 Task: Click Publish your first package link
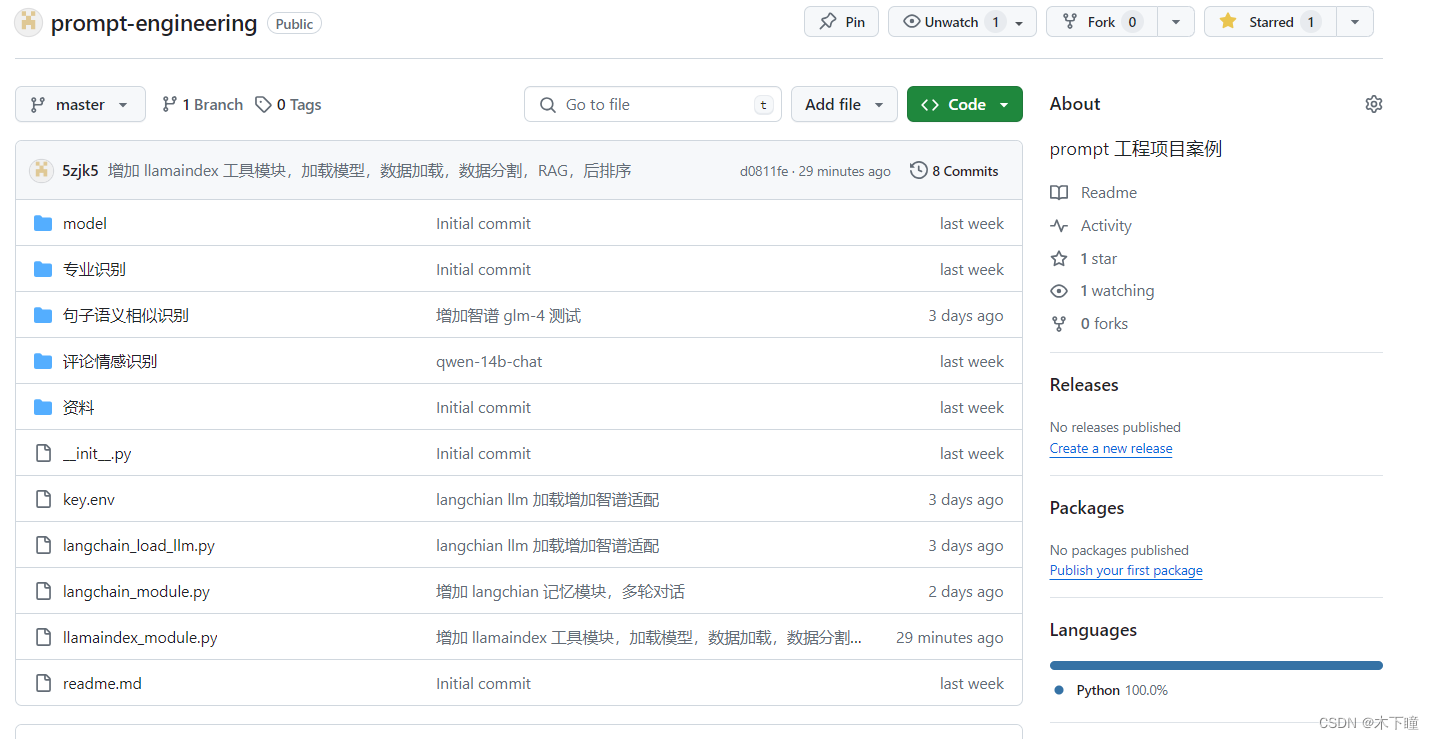coord(1126,570)
